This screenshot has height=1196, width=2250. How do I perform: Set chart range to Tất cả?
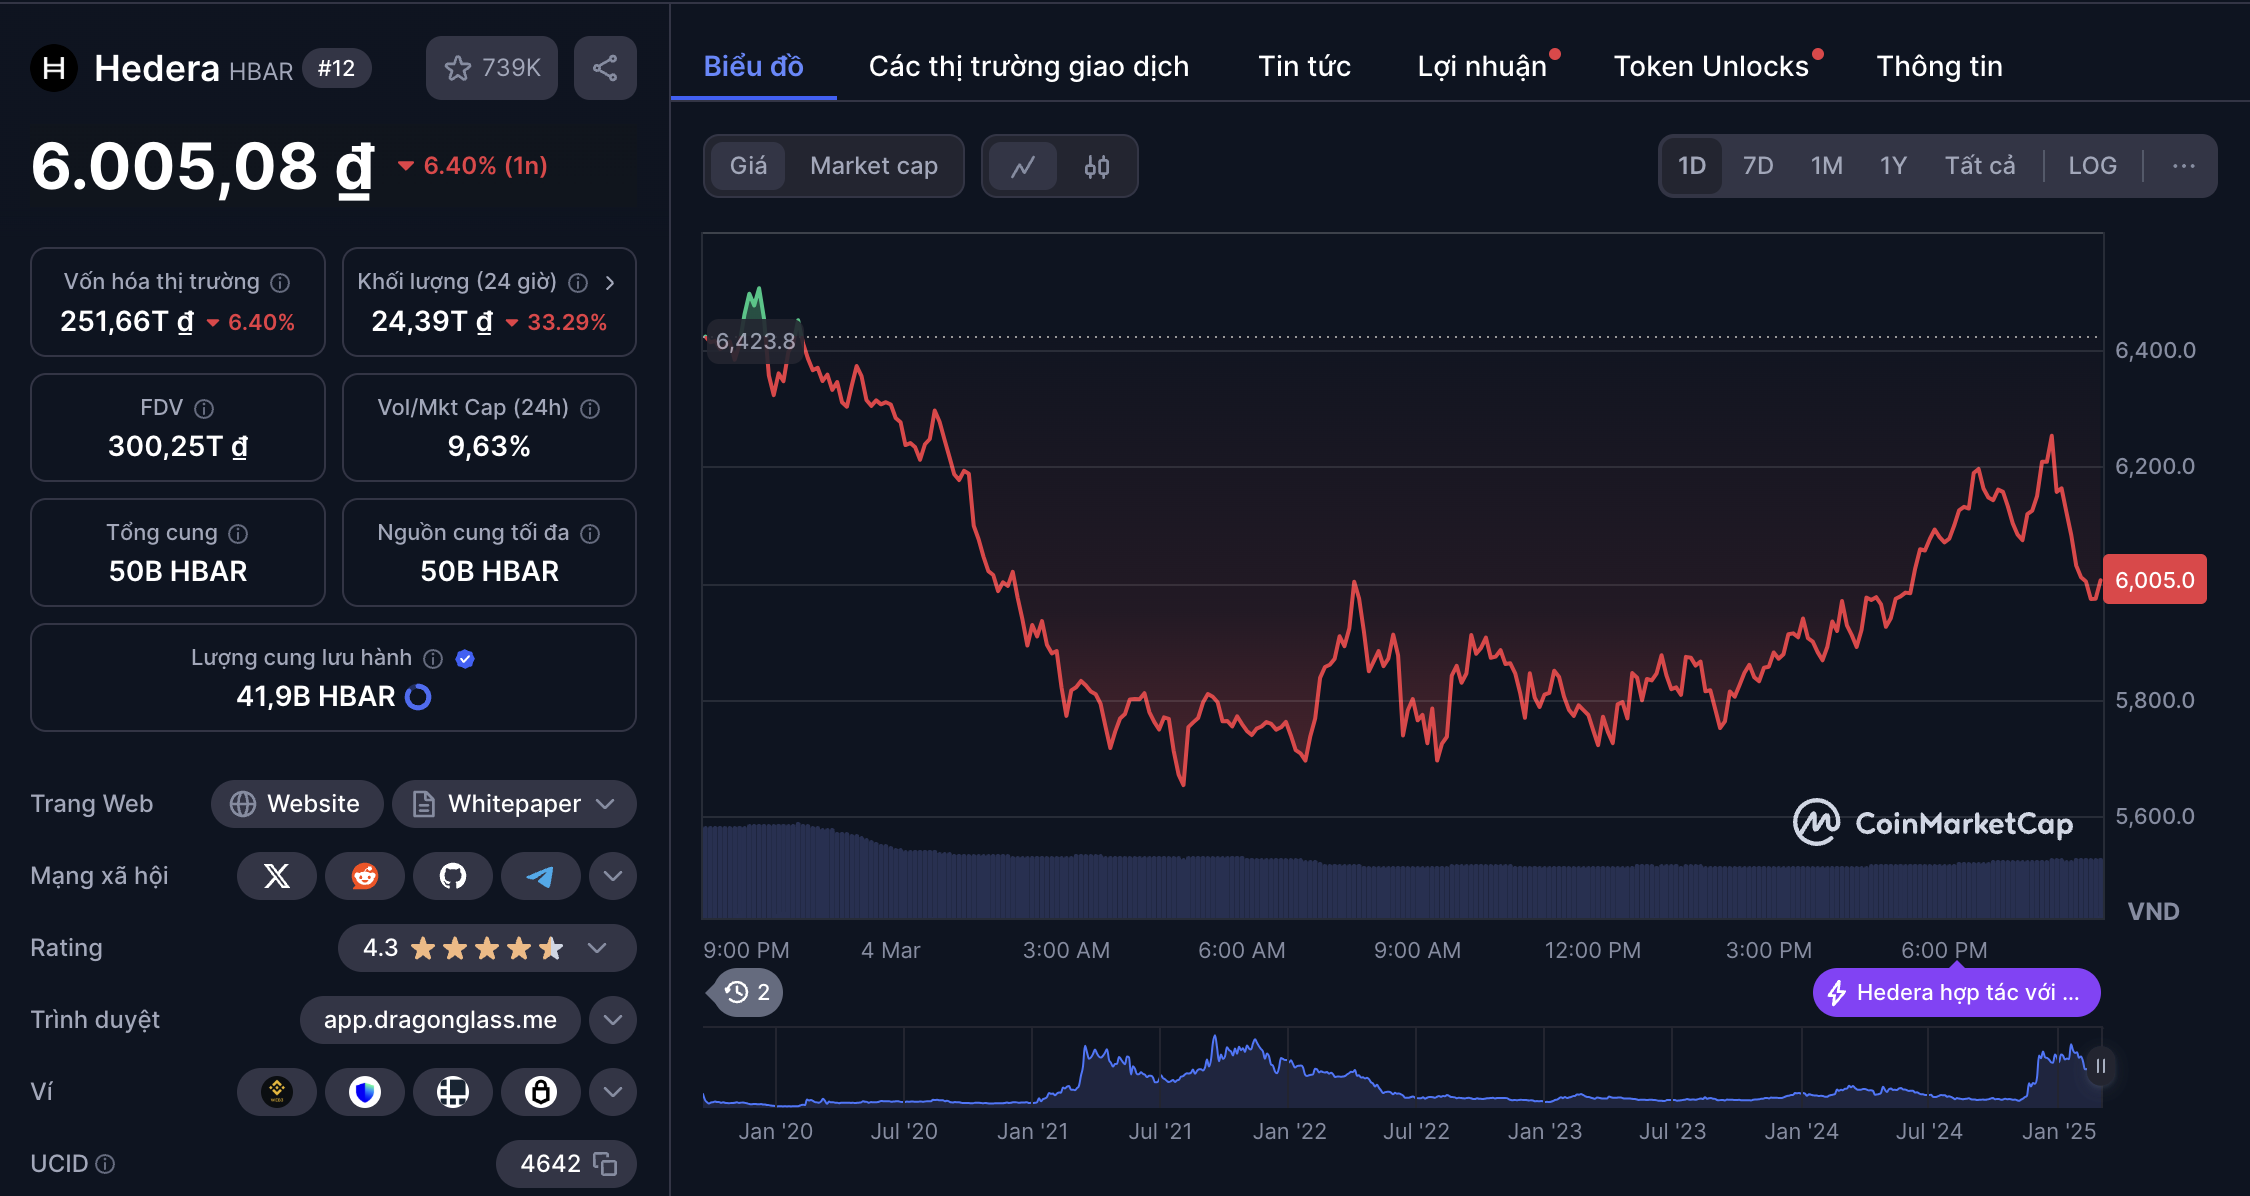pyautogui.click(x=1980, y=166)
